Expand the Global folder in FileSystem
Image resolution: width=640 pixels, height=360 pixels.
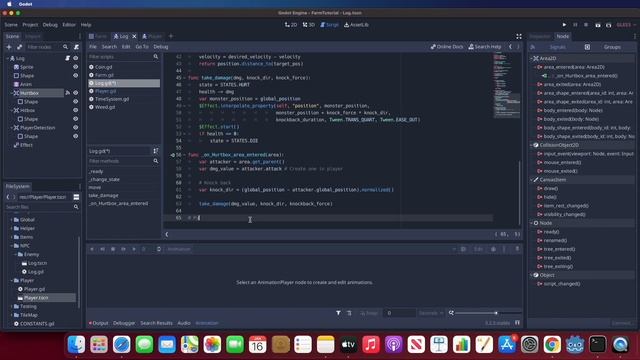pyautogui.click(x=11, y=220)
